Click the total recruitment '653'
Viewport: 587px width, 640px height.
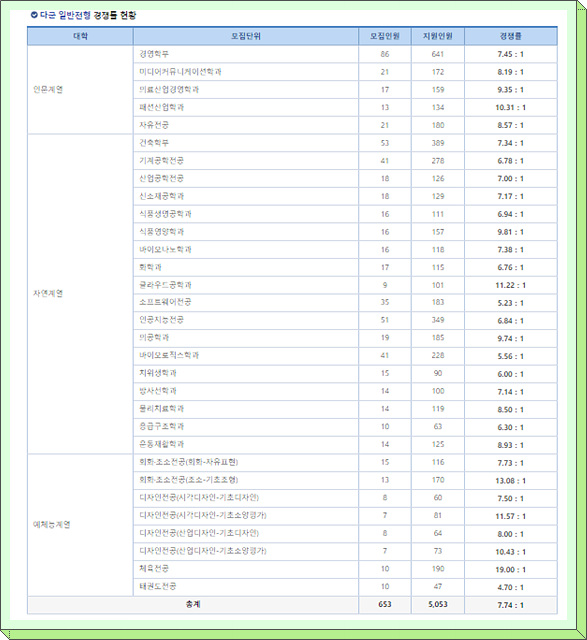click(385, 604)
